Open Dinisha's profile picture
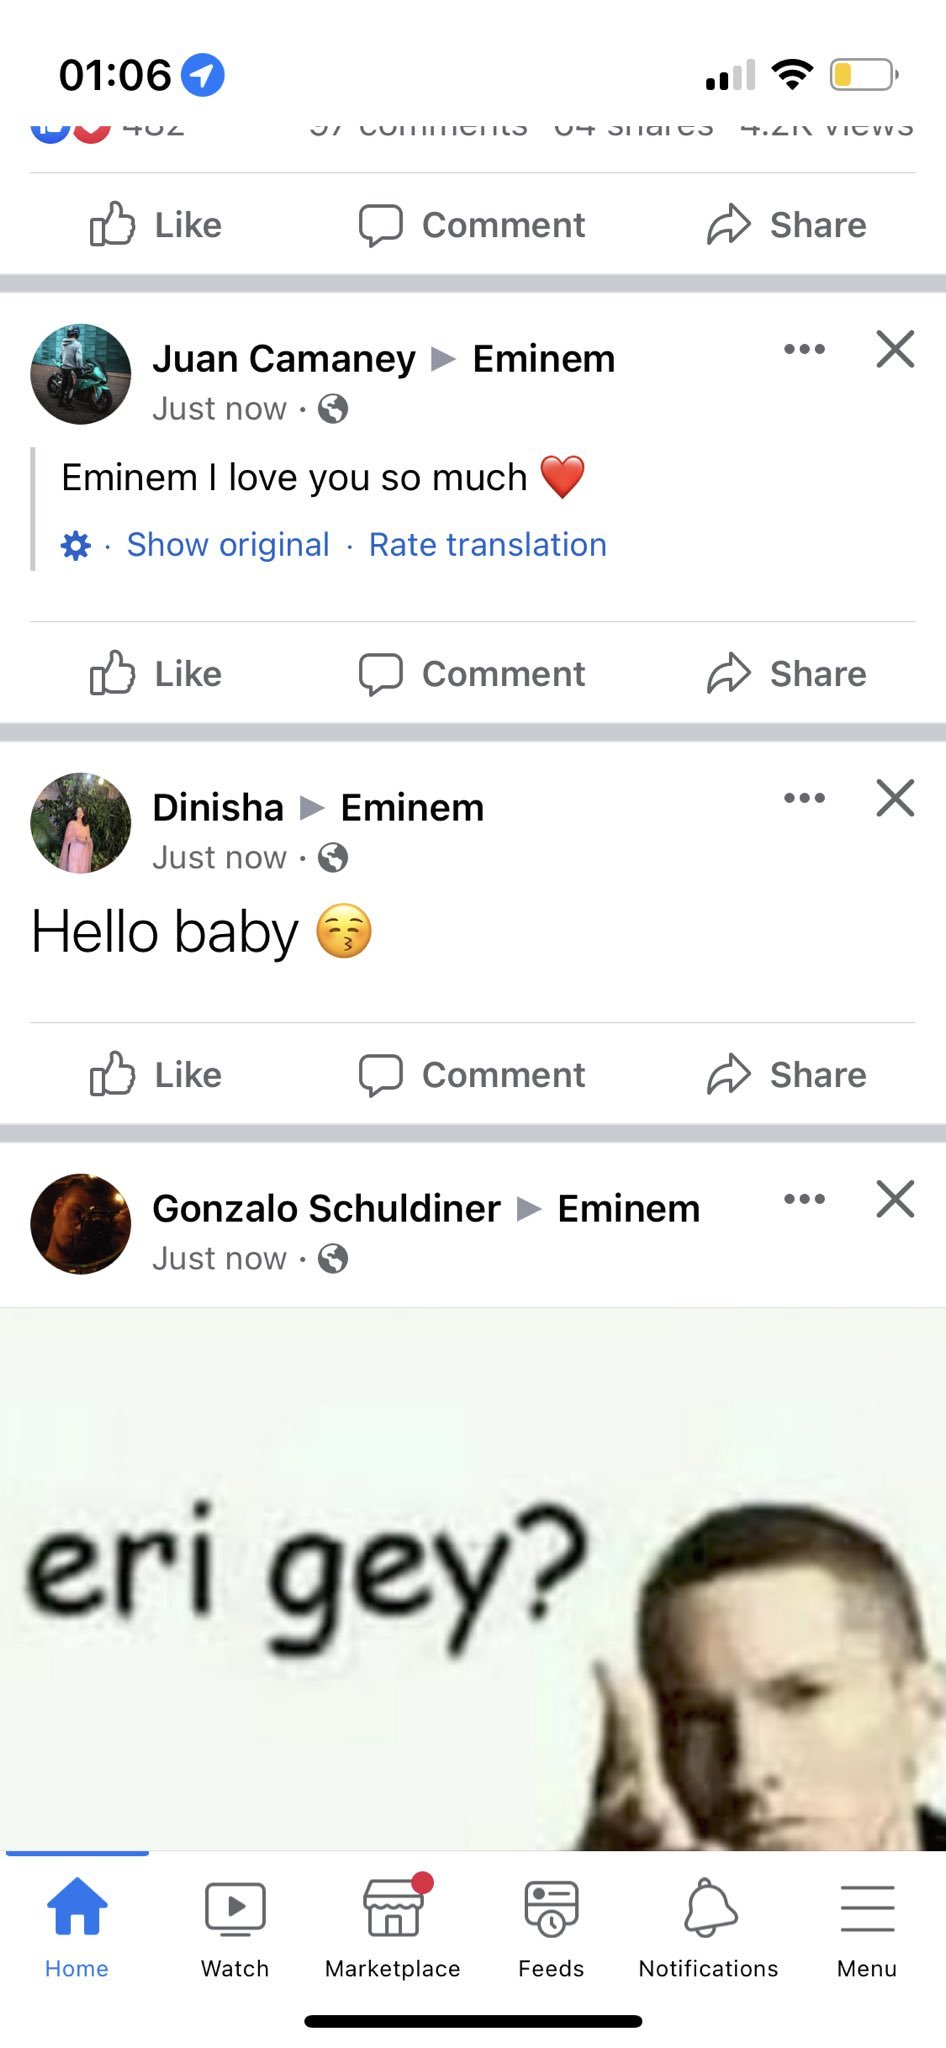This screenshot has width=946, height=2048. 81,823
